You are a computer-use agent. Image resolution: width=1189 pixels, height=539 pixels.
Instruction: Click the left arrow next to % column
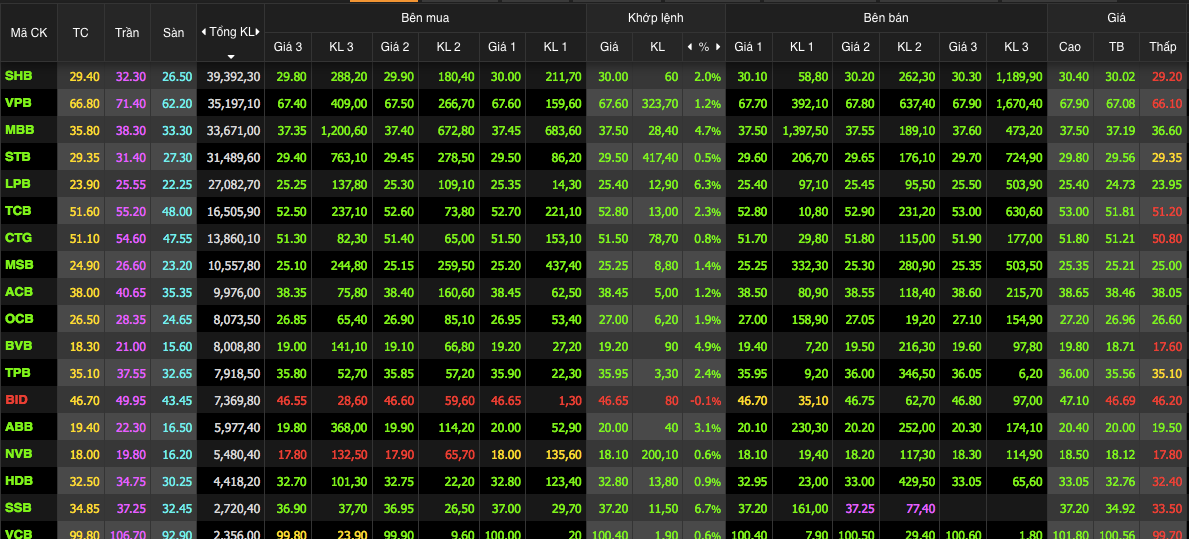pyautogui.click(x=689, y=47)
